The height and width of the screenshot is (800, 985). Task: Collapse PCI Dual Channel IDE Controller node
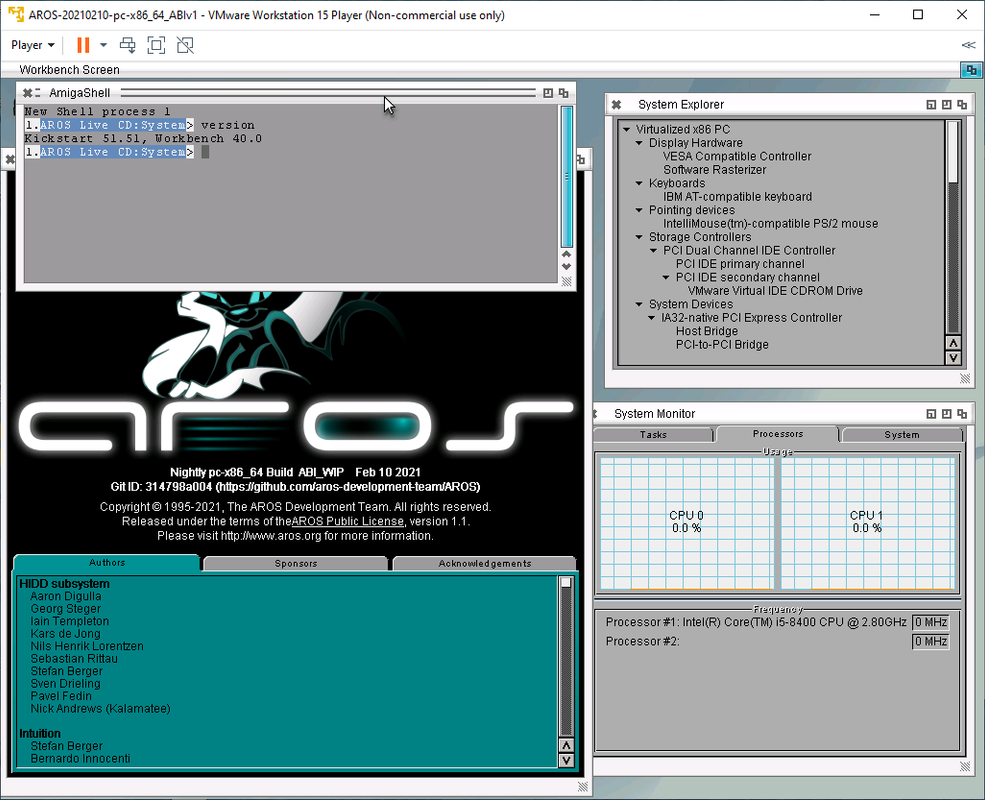pyautogui.click(x=653, y=251)
